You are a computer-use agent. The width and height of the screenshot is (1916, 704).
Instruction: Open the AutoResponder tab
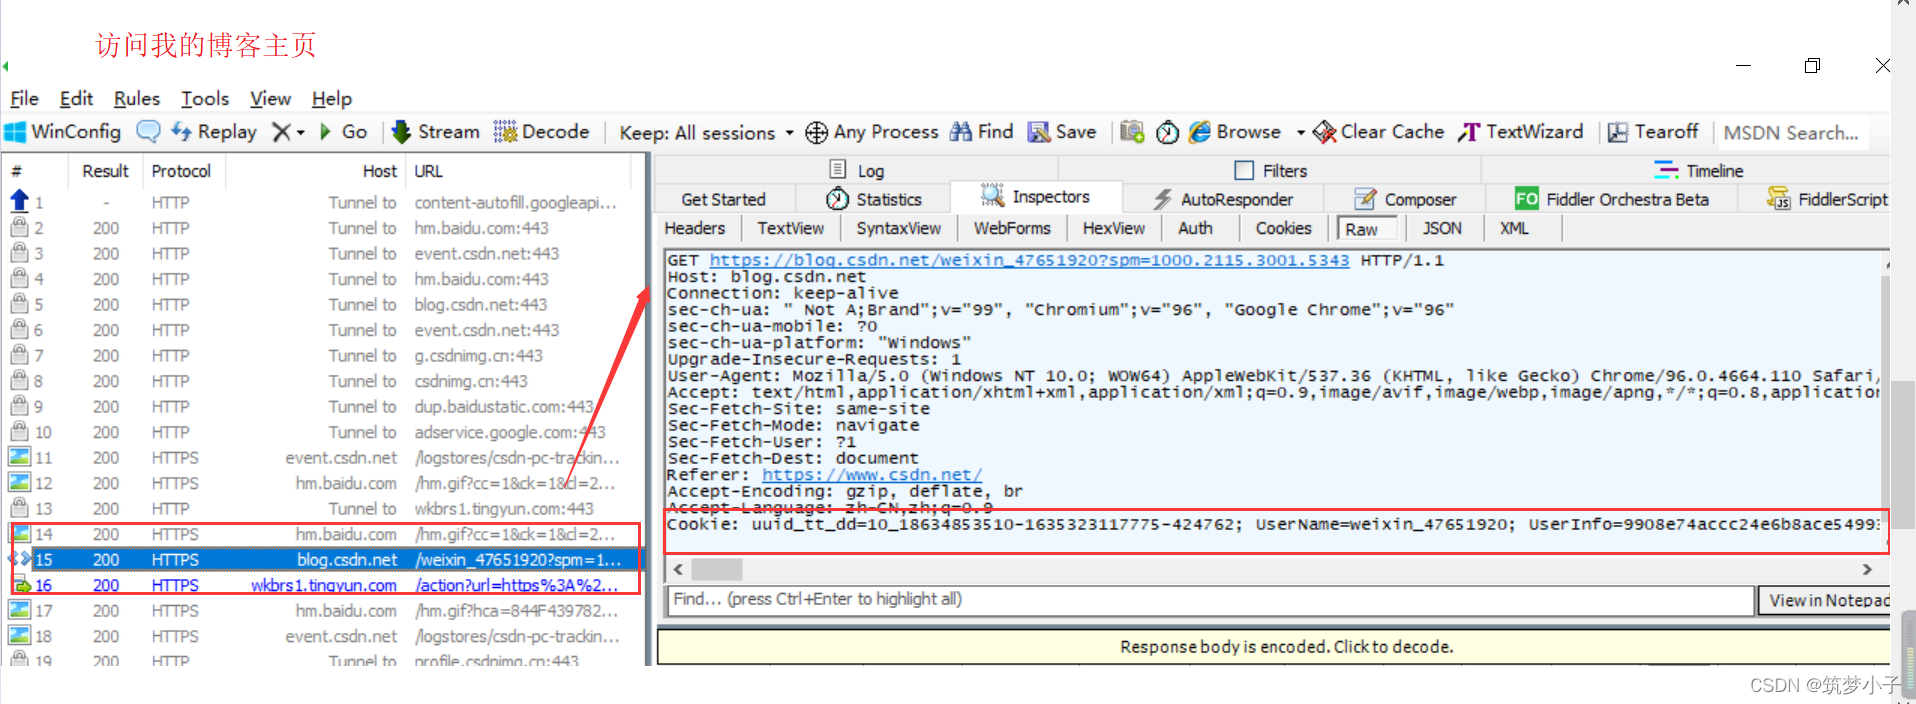click(1223, 200)
